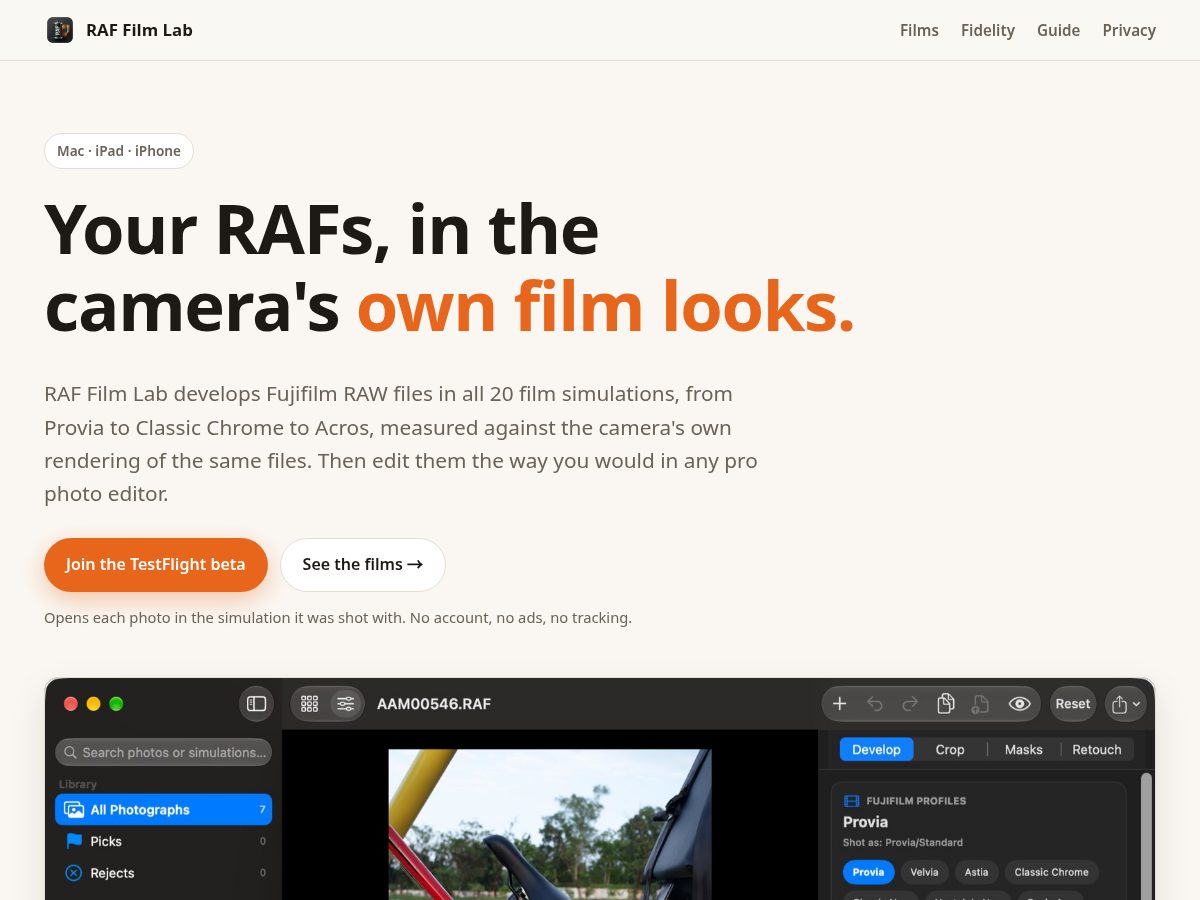Screen dimensions: 1200x900
Task: Click the Reset button in toolbar
Action: point(1073,704)
